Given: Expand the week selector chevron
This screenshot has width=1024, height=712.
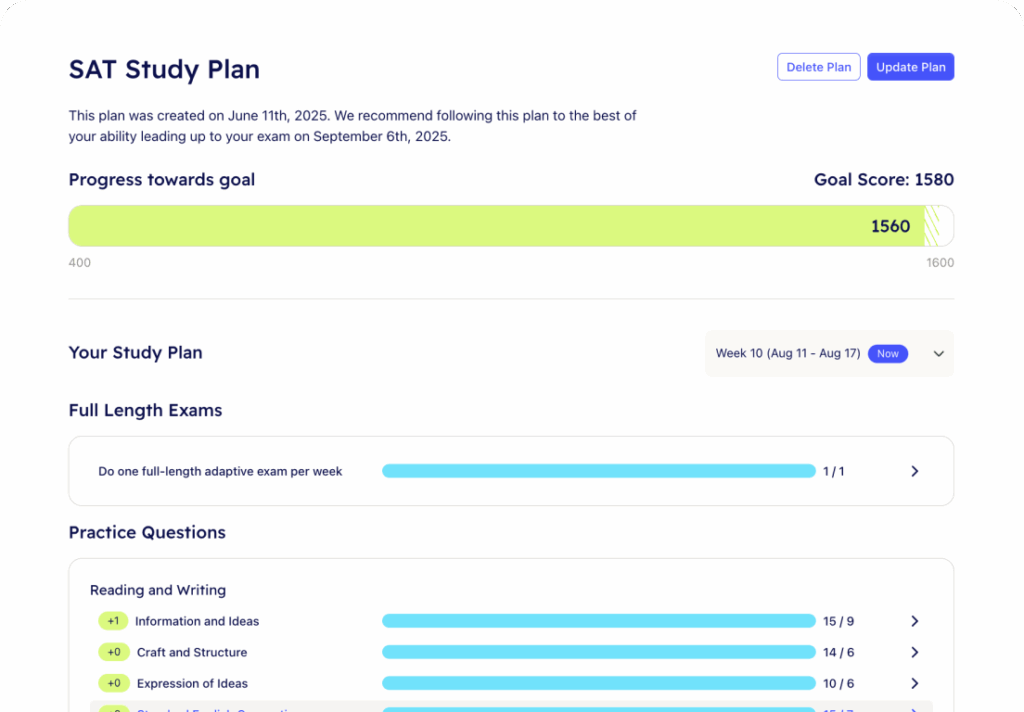Looking at the screenshot, I should [938, 353].
